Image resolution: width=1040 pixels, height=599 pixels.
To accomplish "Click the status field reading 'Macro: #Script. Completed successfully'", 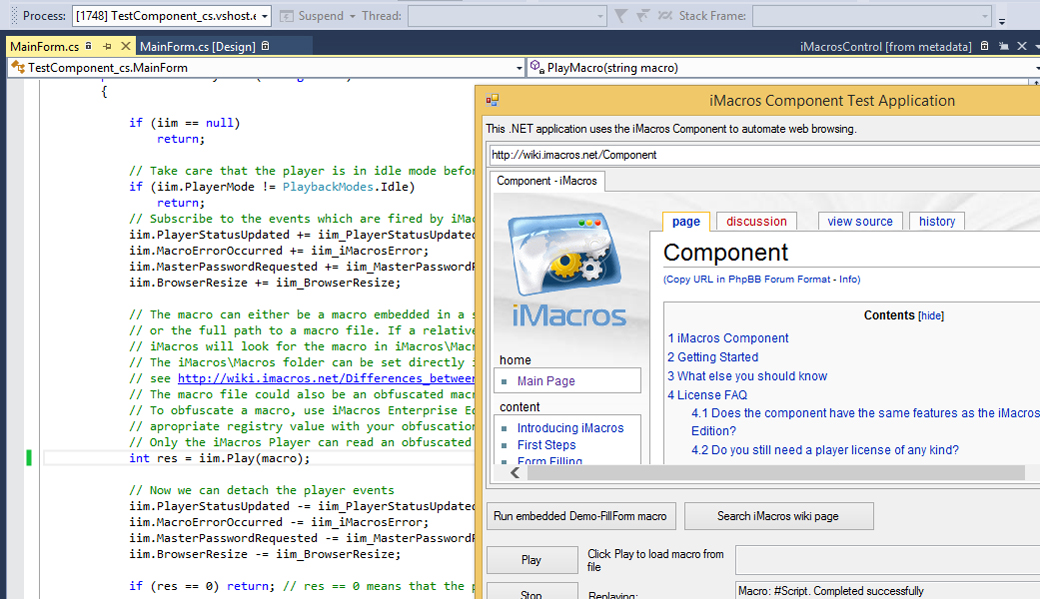I will 887,590.
